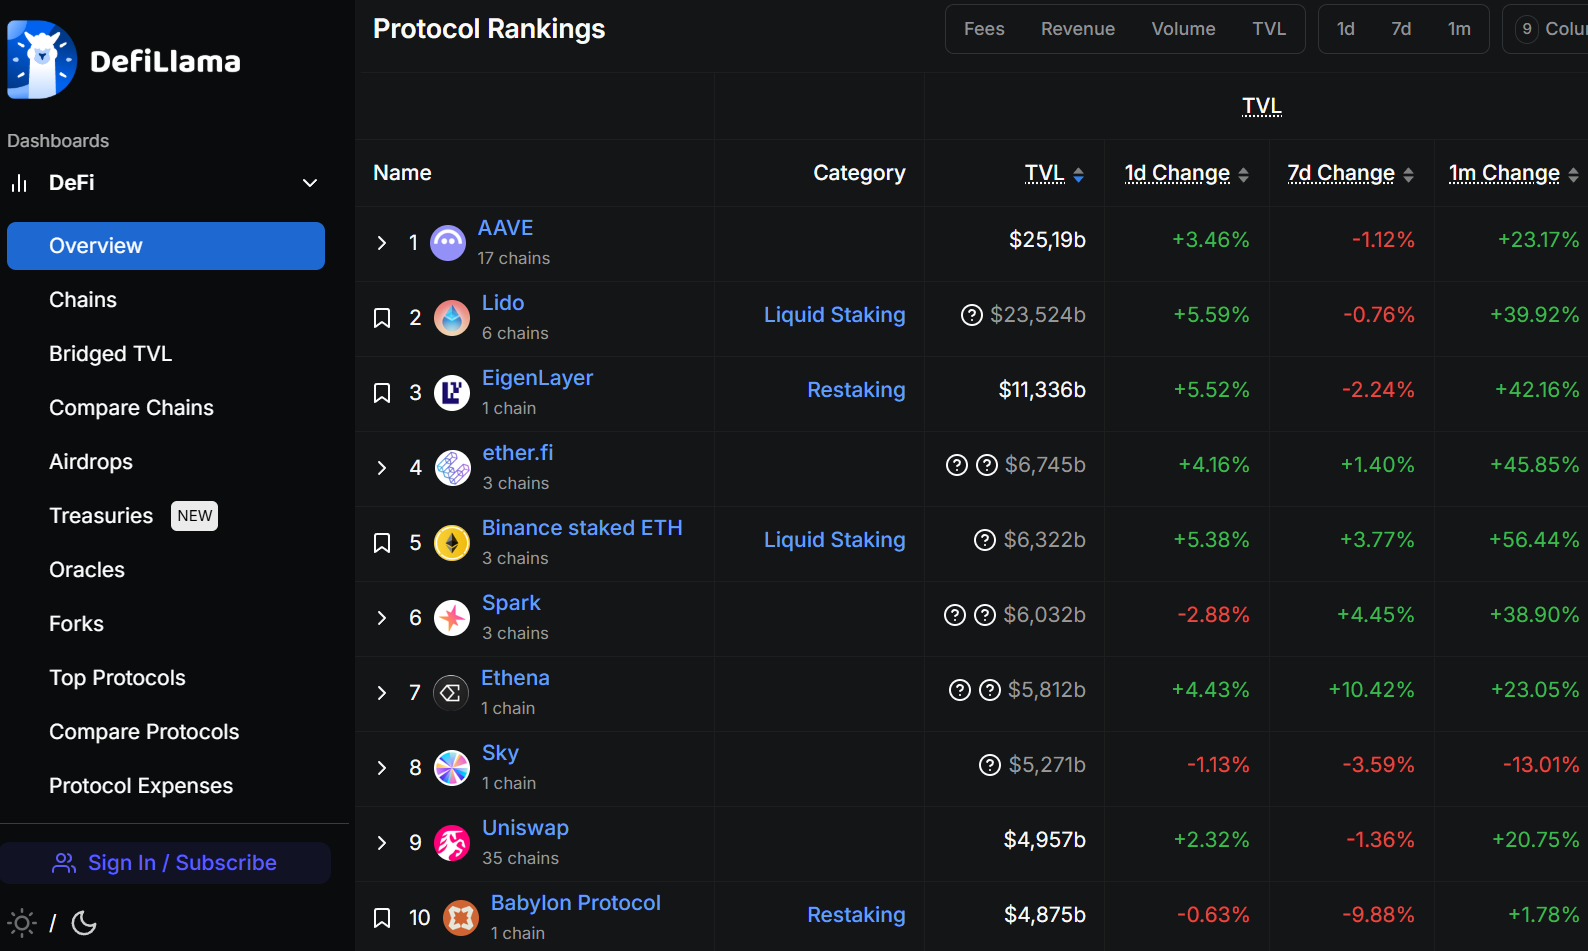Image resolution: width=1588 pixels, height=951 pixels.
Task: Click the AAVE protocol logo
Action: coord(448,243)
